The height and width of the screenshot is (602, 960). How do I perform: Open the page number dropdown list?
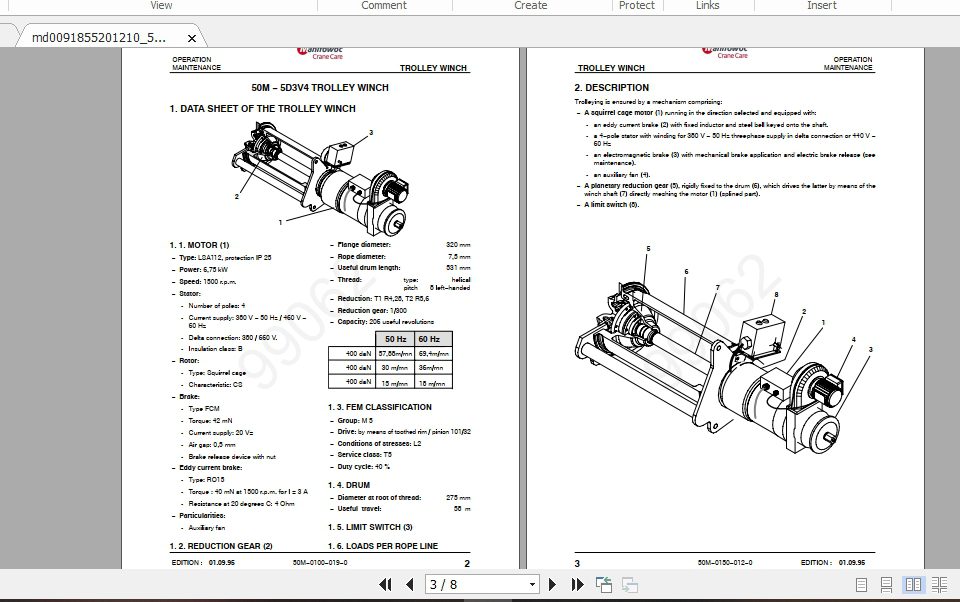click(x=533, y=585)
